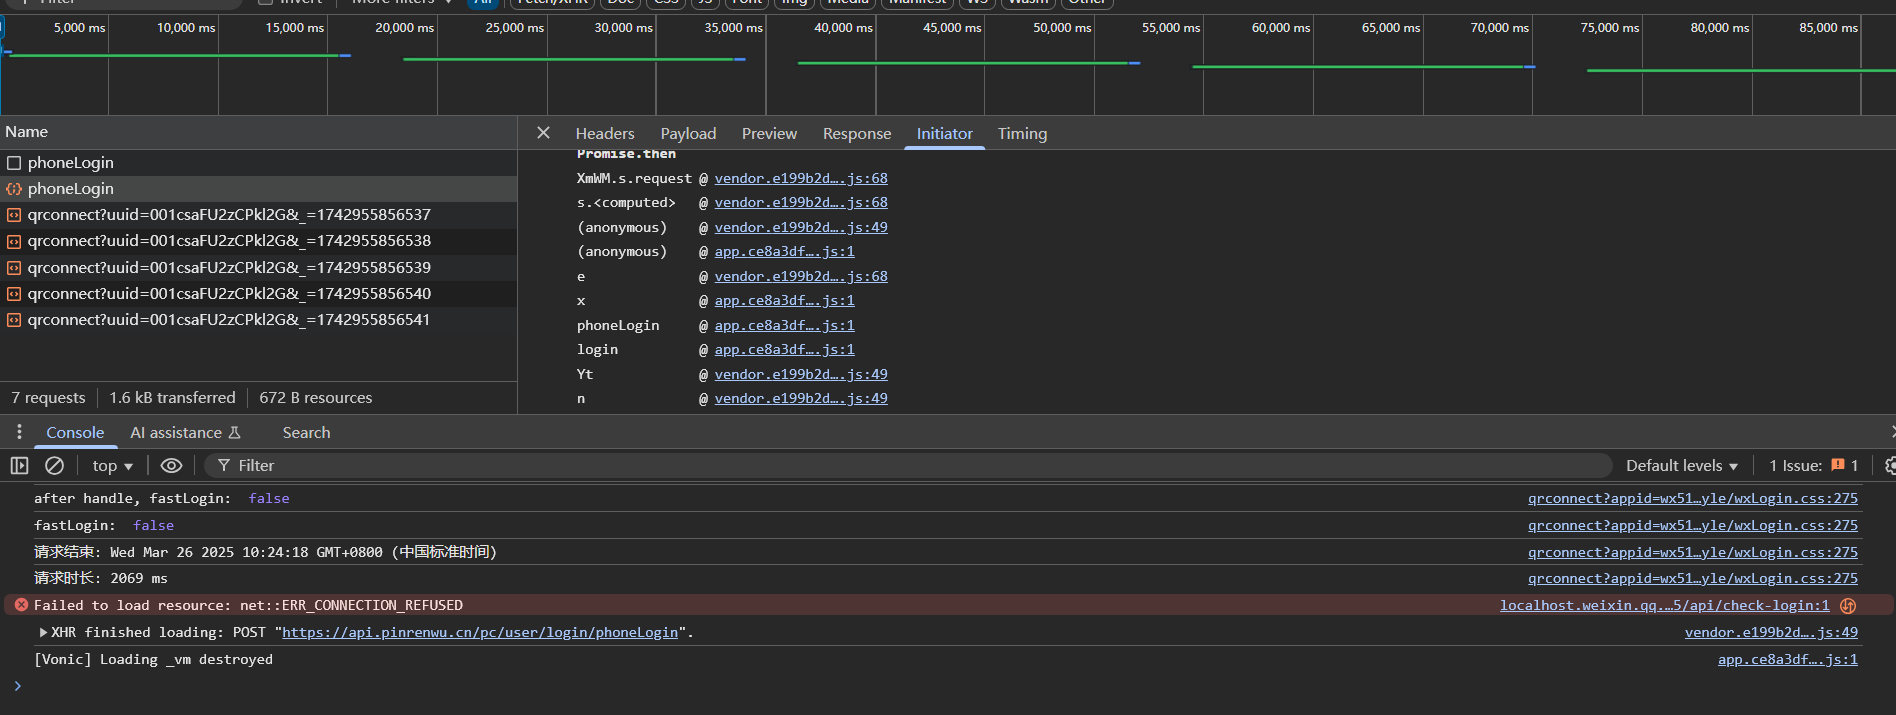
Task: Open the drawer three-dot menu
Action: click(19, 432)
